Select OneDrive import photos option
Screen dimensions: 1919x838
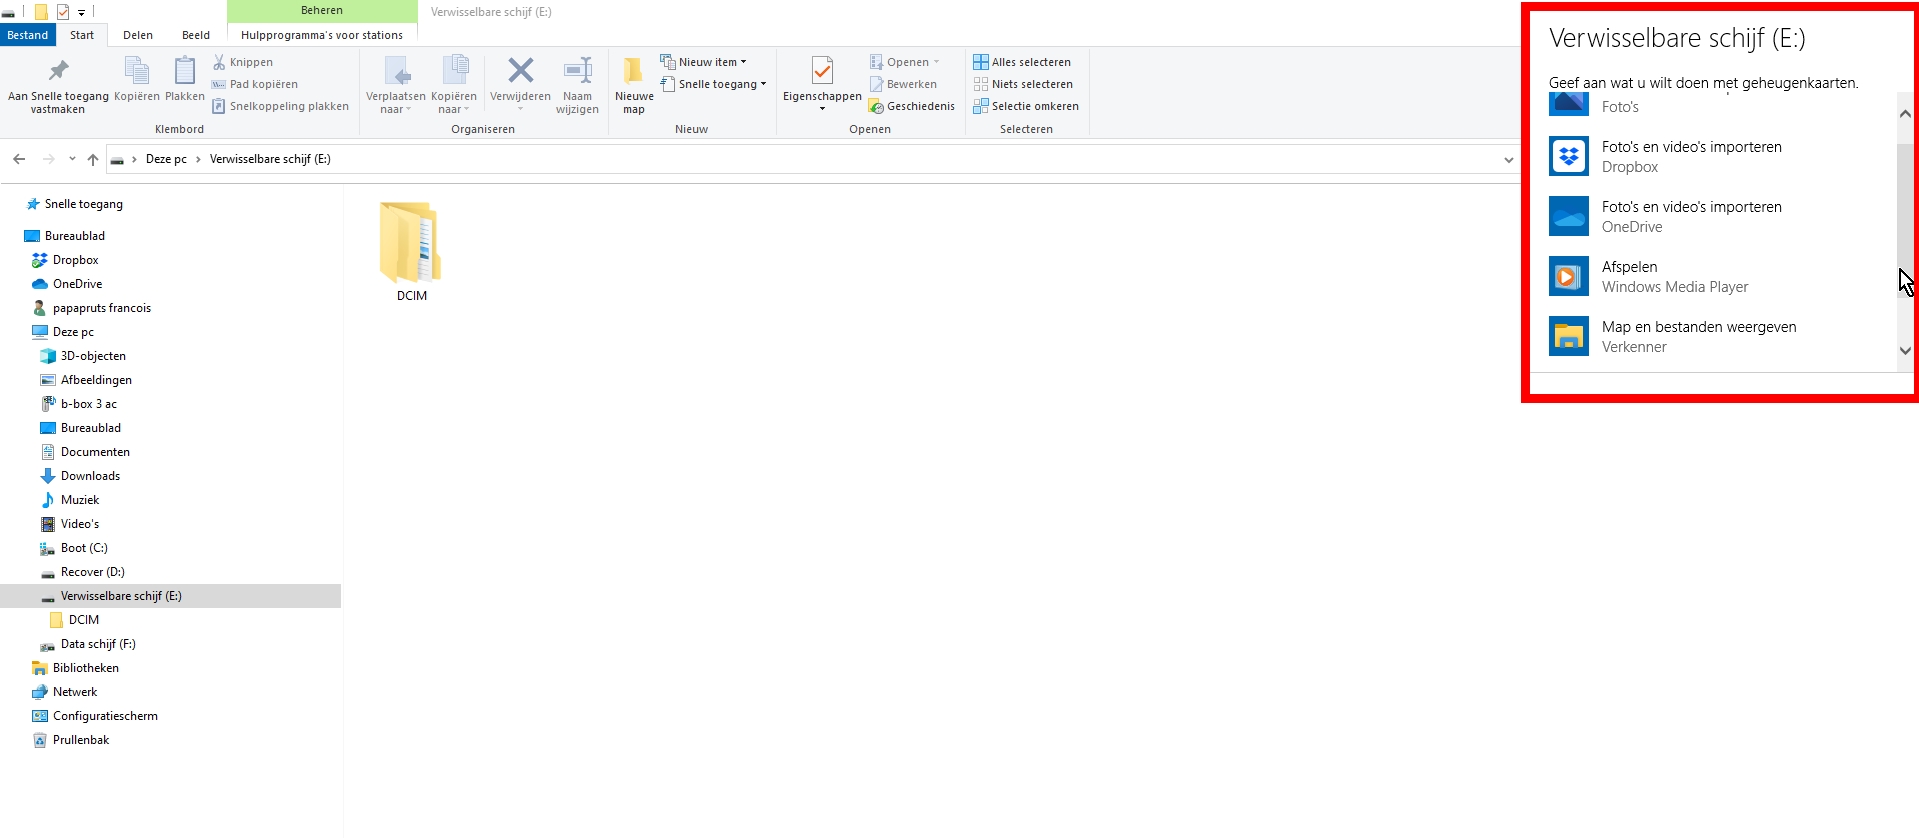(x=1691, y=217)
